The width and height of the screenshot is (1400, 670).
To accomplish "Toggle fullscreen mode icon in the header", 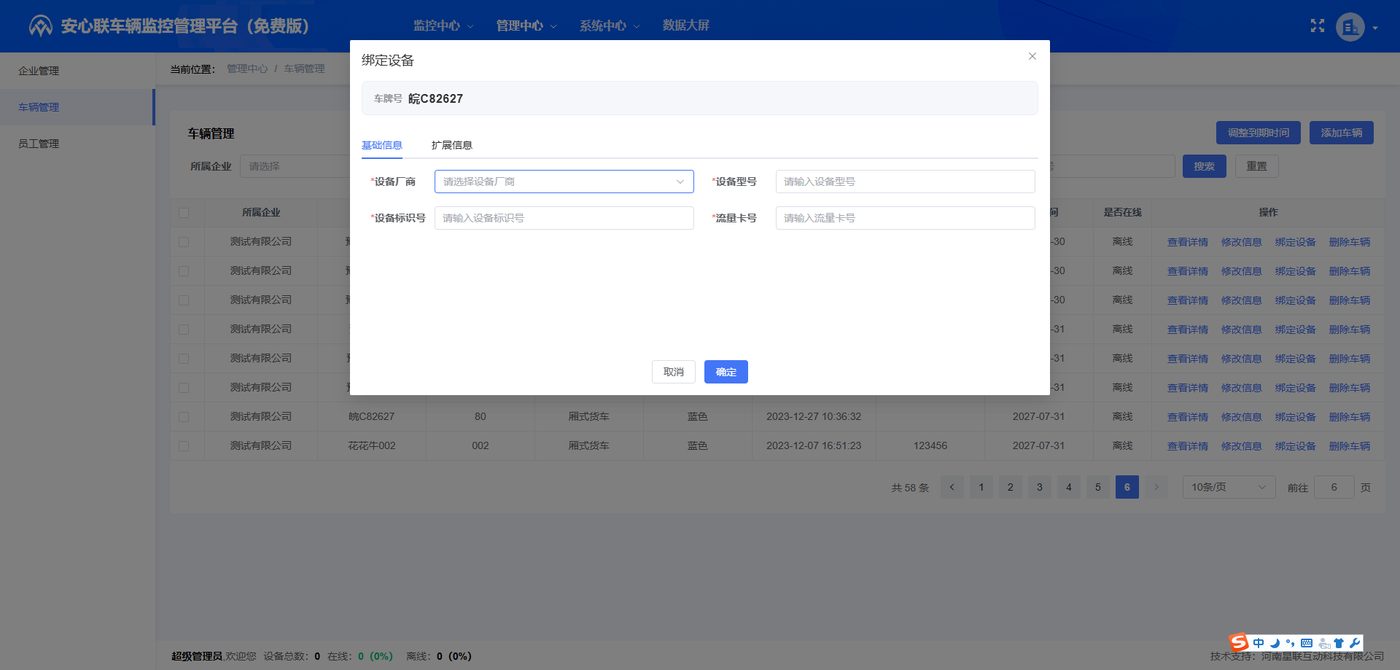I will pyautogui.click(x=1318, y=26).
